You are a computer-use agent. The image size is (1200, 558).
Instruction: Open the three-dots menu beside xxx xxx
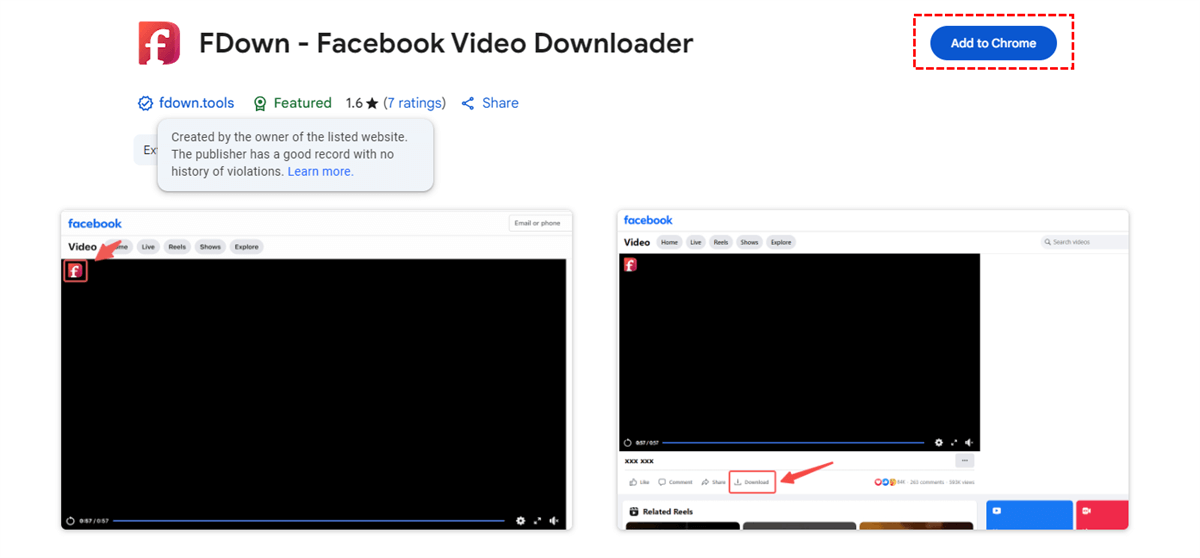[964, 461]
